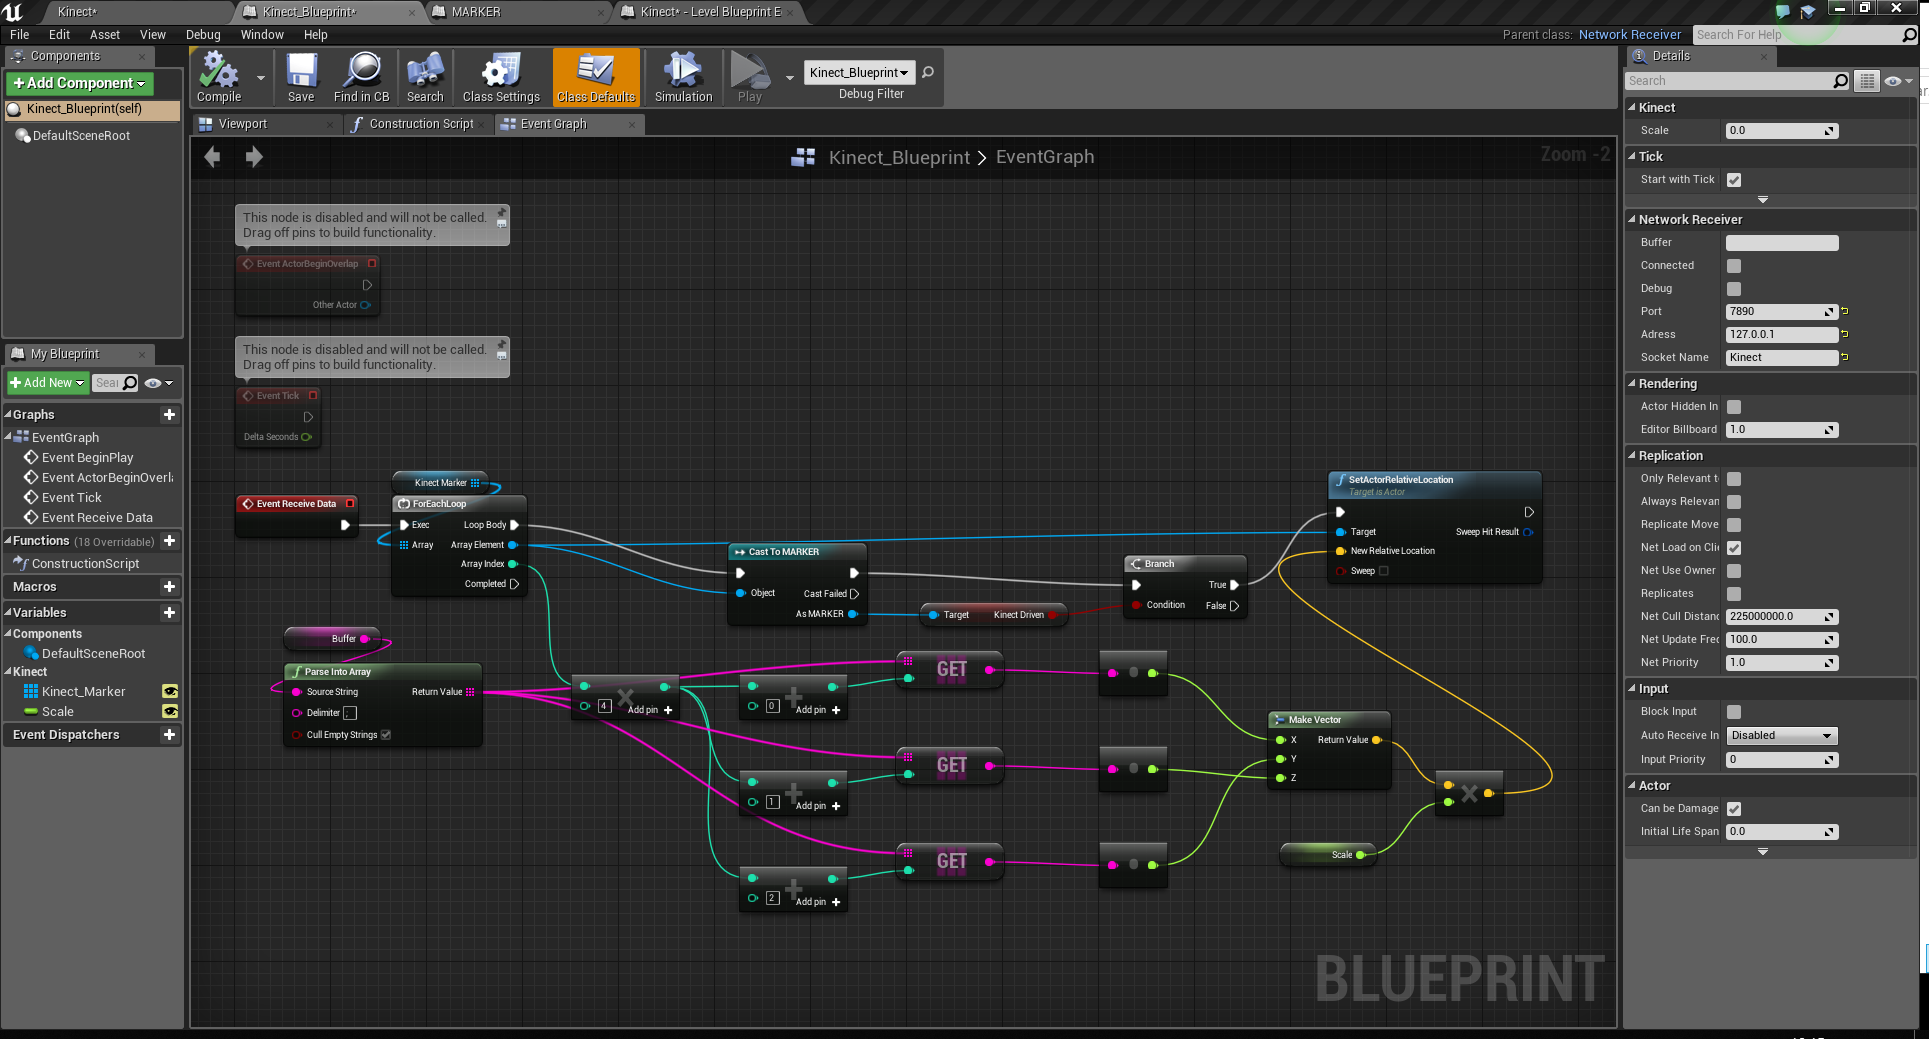1929x1039 pixels.
Task: Open the Auto Receive Input dropdown
Action: coord(1782,736)
